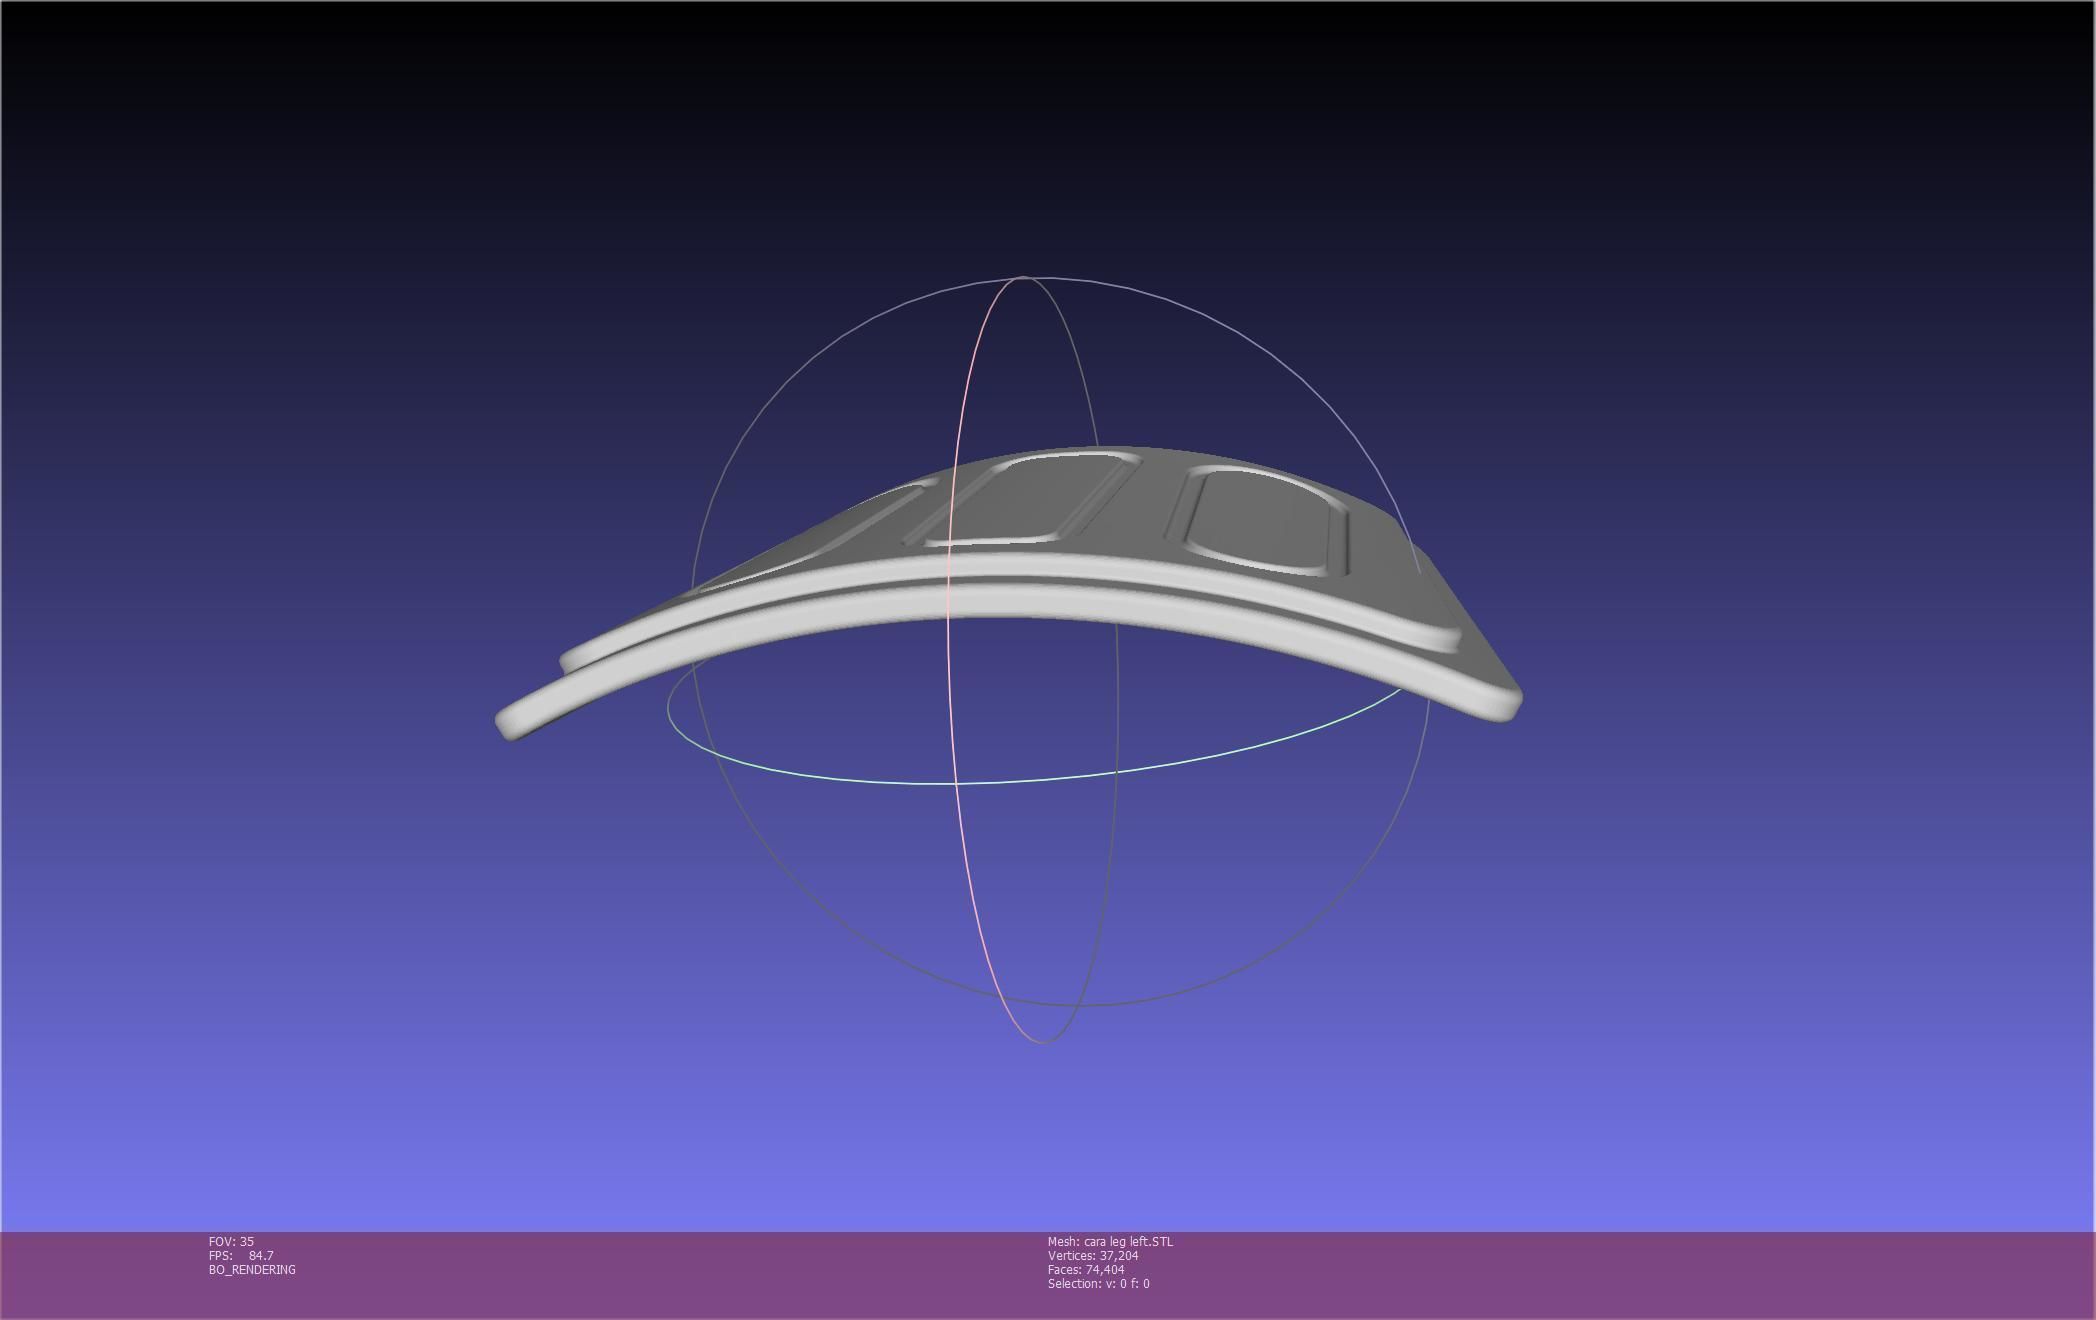Click the Vertices: 37,204 readout
The image size is (2096, 1320).
point(1093,1255)
